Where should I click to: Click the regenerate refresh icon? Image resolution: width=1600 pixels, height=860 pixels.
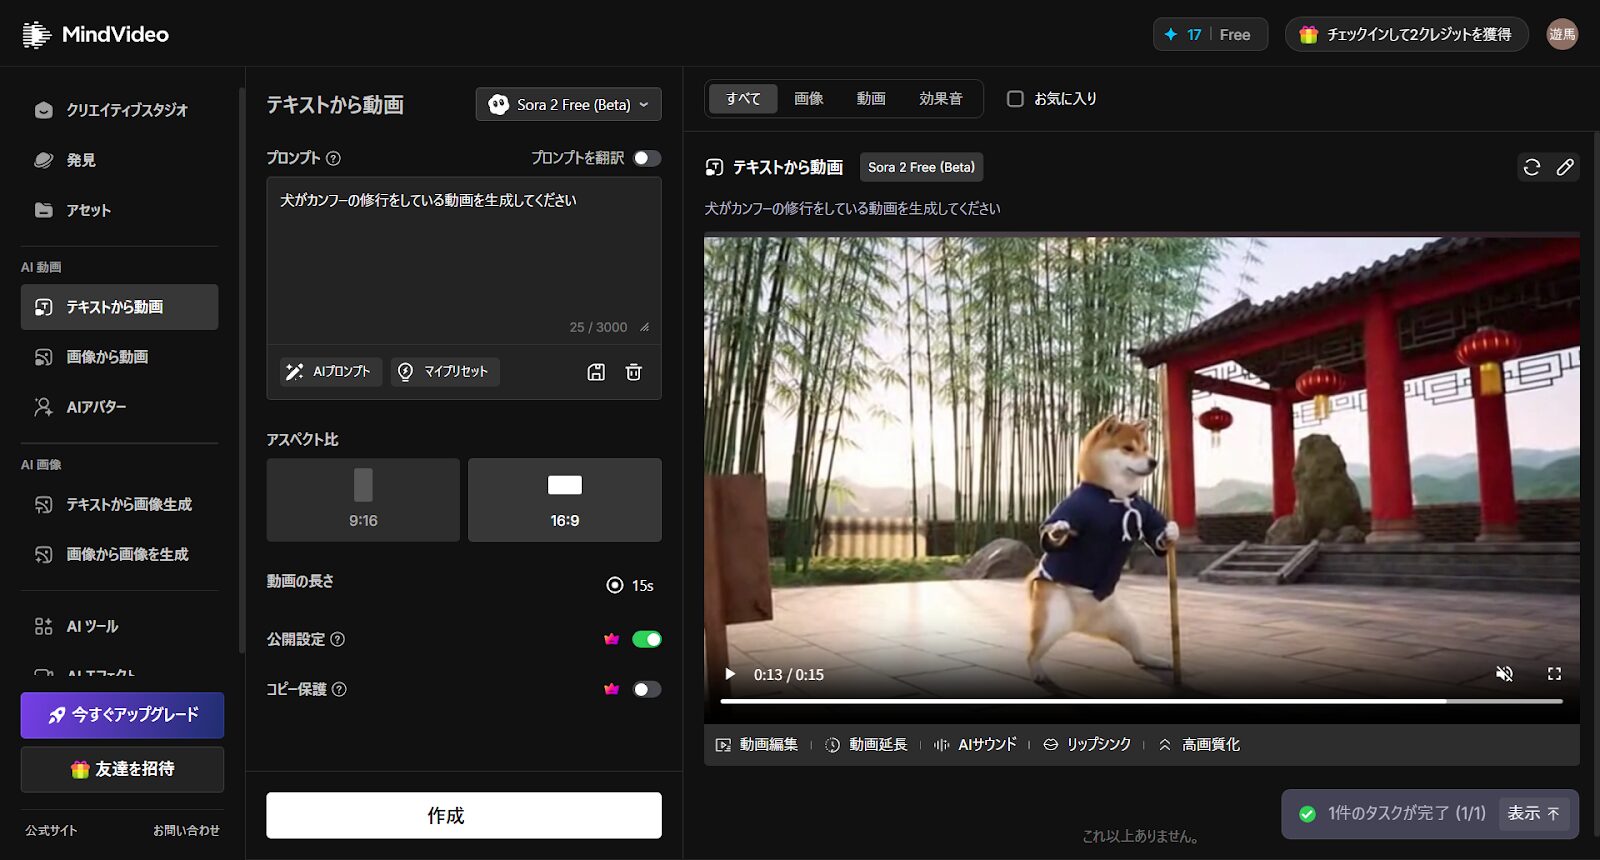1532,167
